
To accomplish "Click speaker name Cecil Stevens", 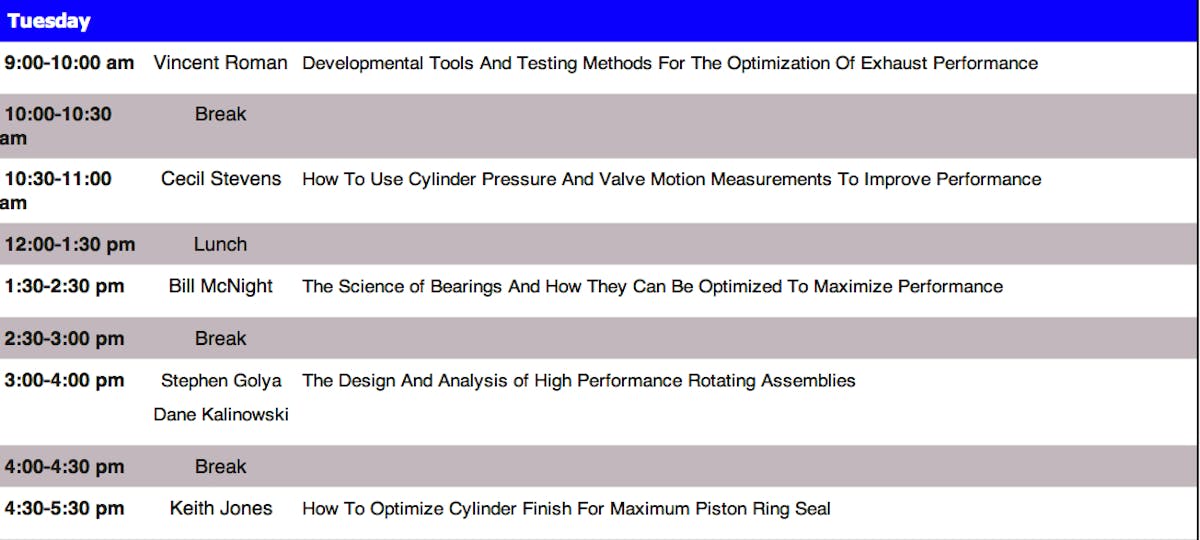I will point(221,179).
